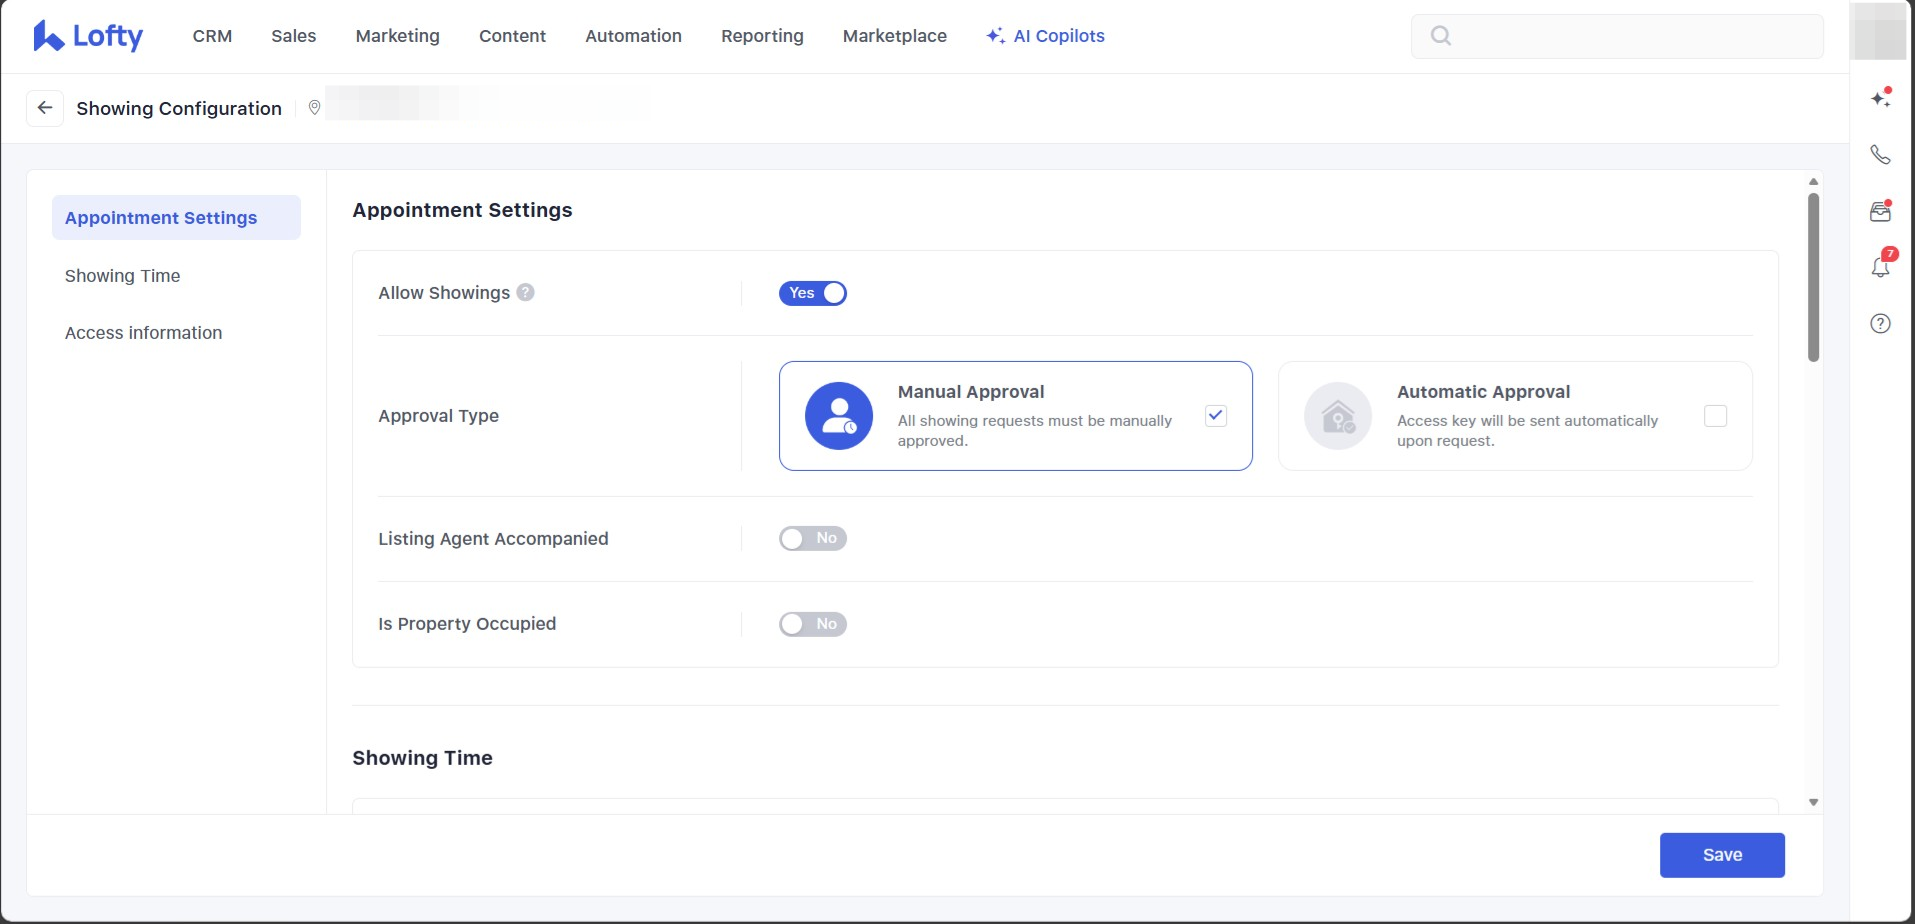Go to Access information section
1915x924 pixels.
[144, 333]
